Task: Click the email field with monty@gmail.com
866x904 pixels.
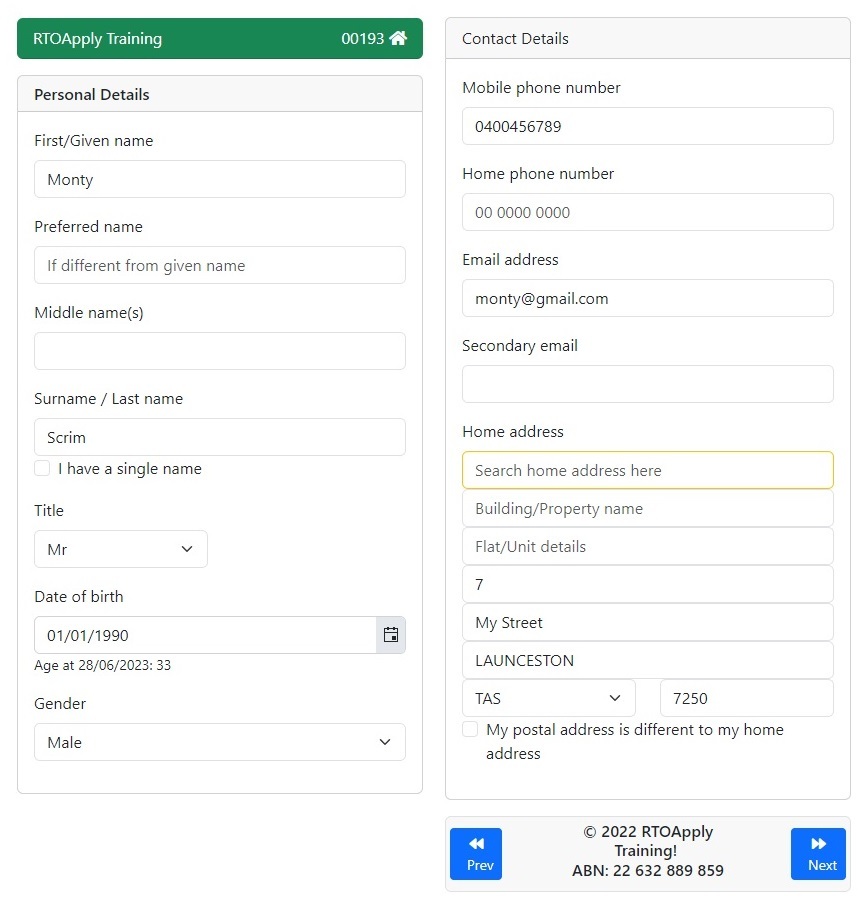Action: [x=647, y=298]
